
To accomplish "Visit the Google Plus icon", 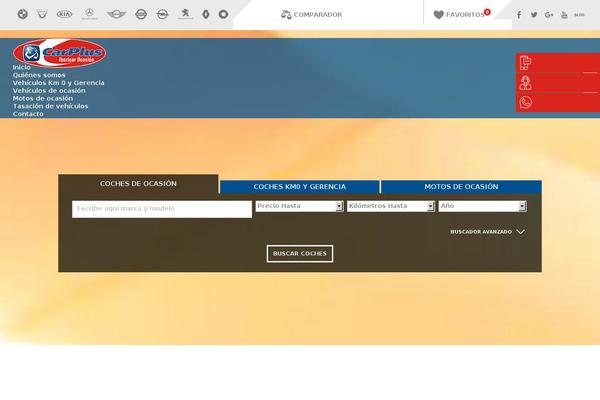I will click(549, 15).
